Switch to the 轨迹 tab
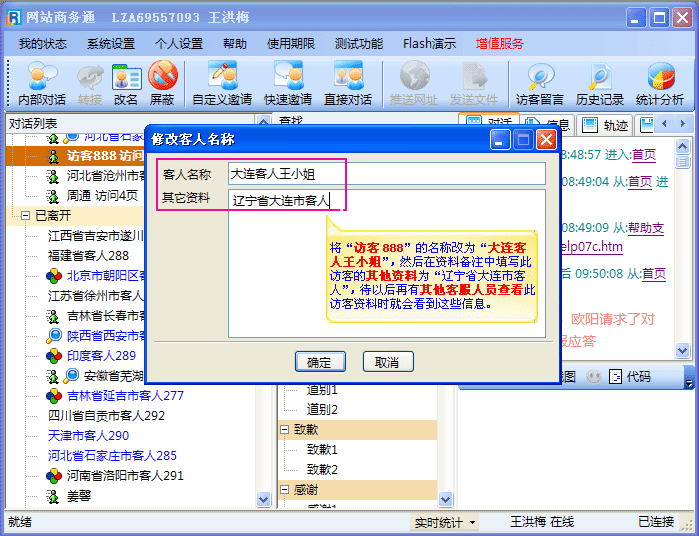Image resolution: width=699 pixels, height=536 pixels. coord(606,125)
